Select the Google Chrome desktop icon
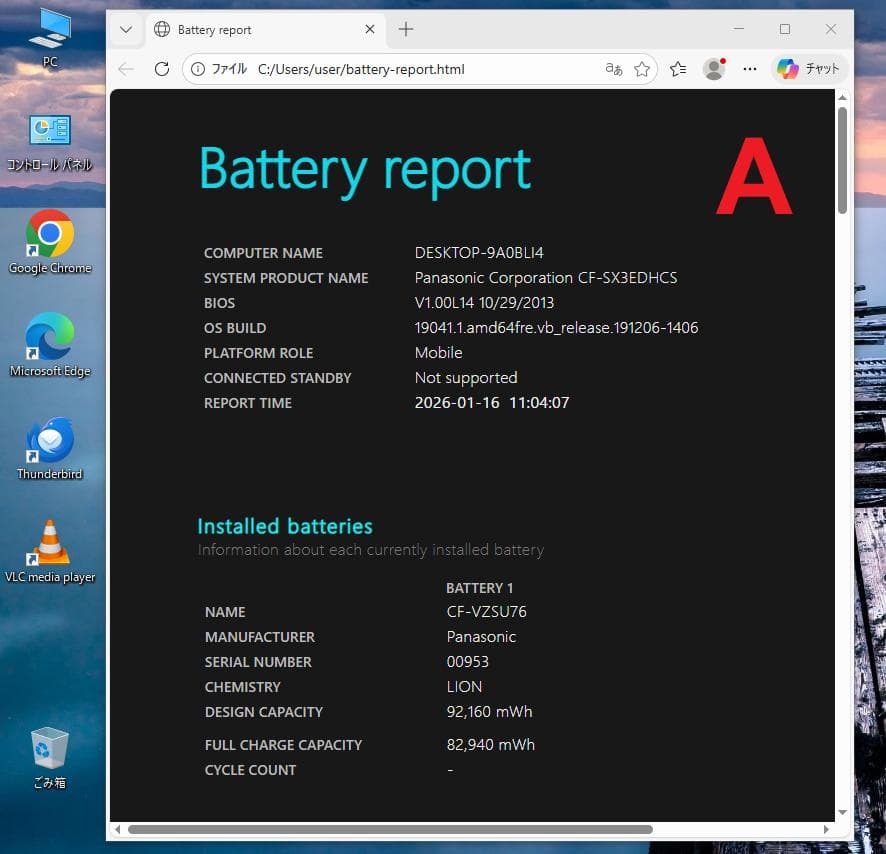The height and width of the screenshot is (854, 886). pyautogui.click(x=50, y=241)
